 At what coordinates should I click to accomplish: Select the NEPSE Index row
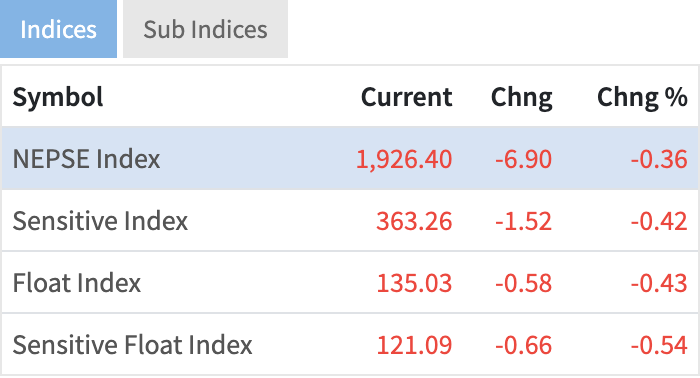coord(350,158)
